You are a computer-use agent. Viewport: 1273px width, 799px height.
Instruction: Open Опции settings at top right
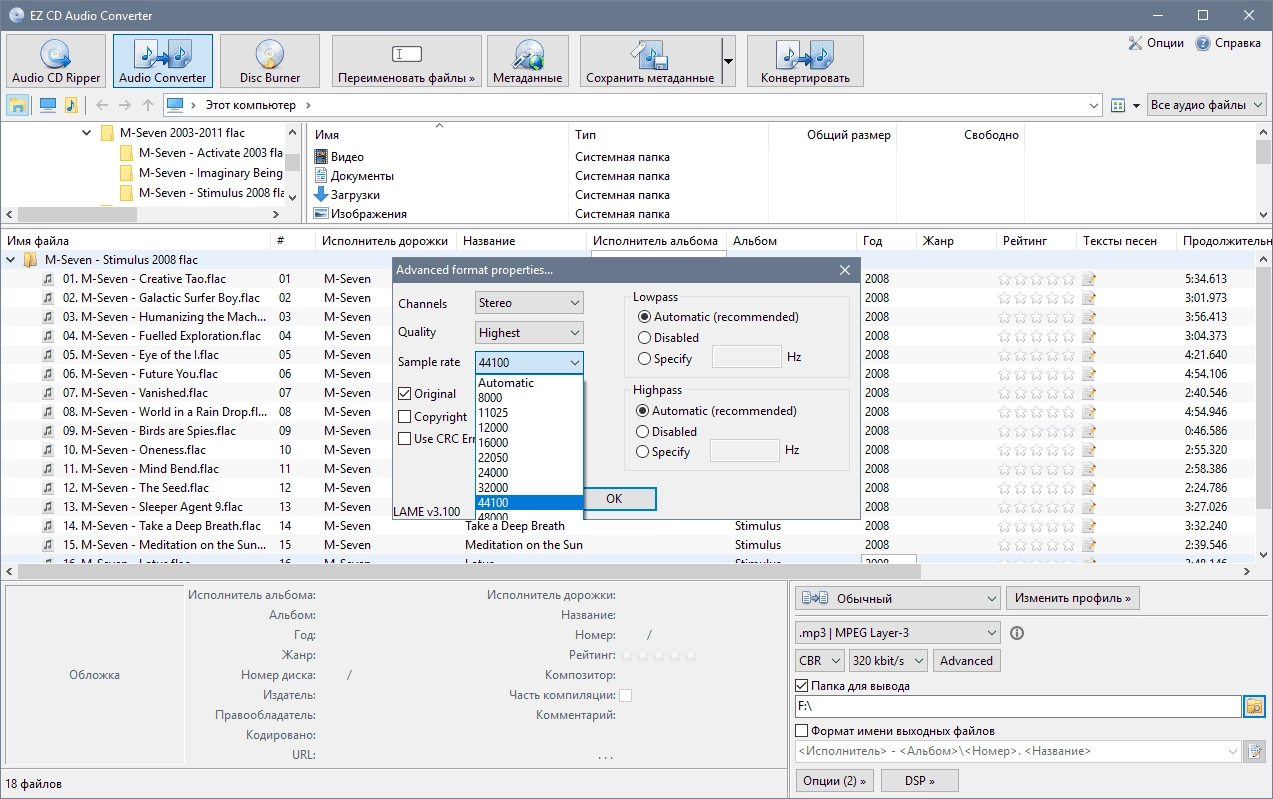[1156, 43]
